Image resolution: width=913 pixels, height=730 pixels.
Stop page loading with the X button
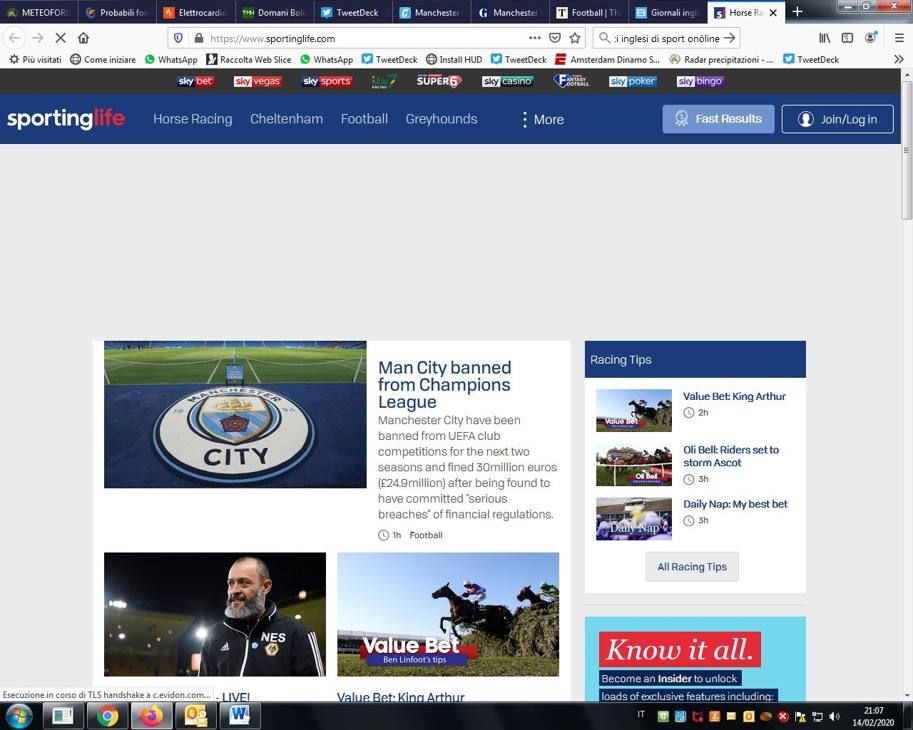60,38
